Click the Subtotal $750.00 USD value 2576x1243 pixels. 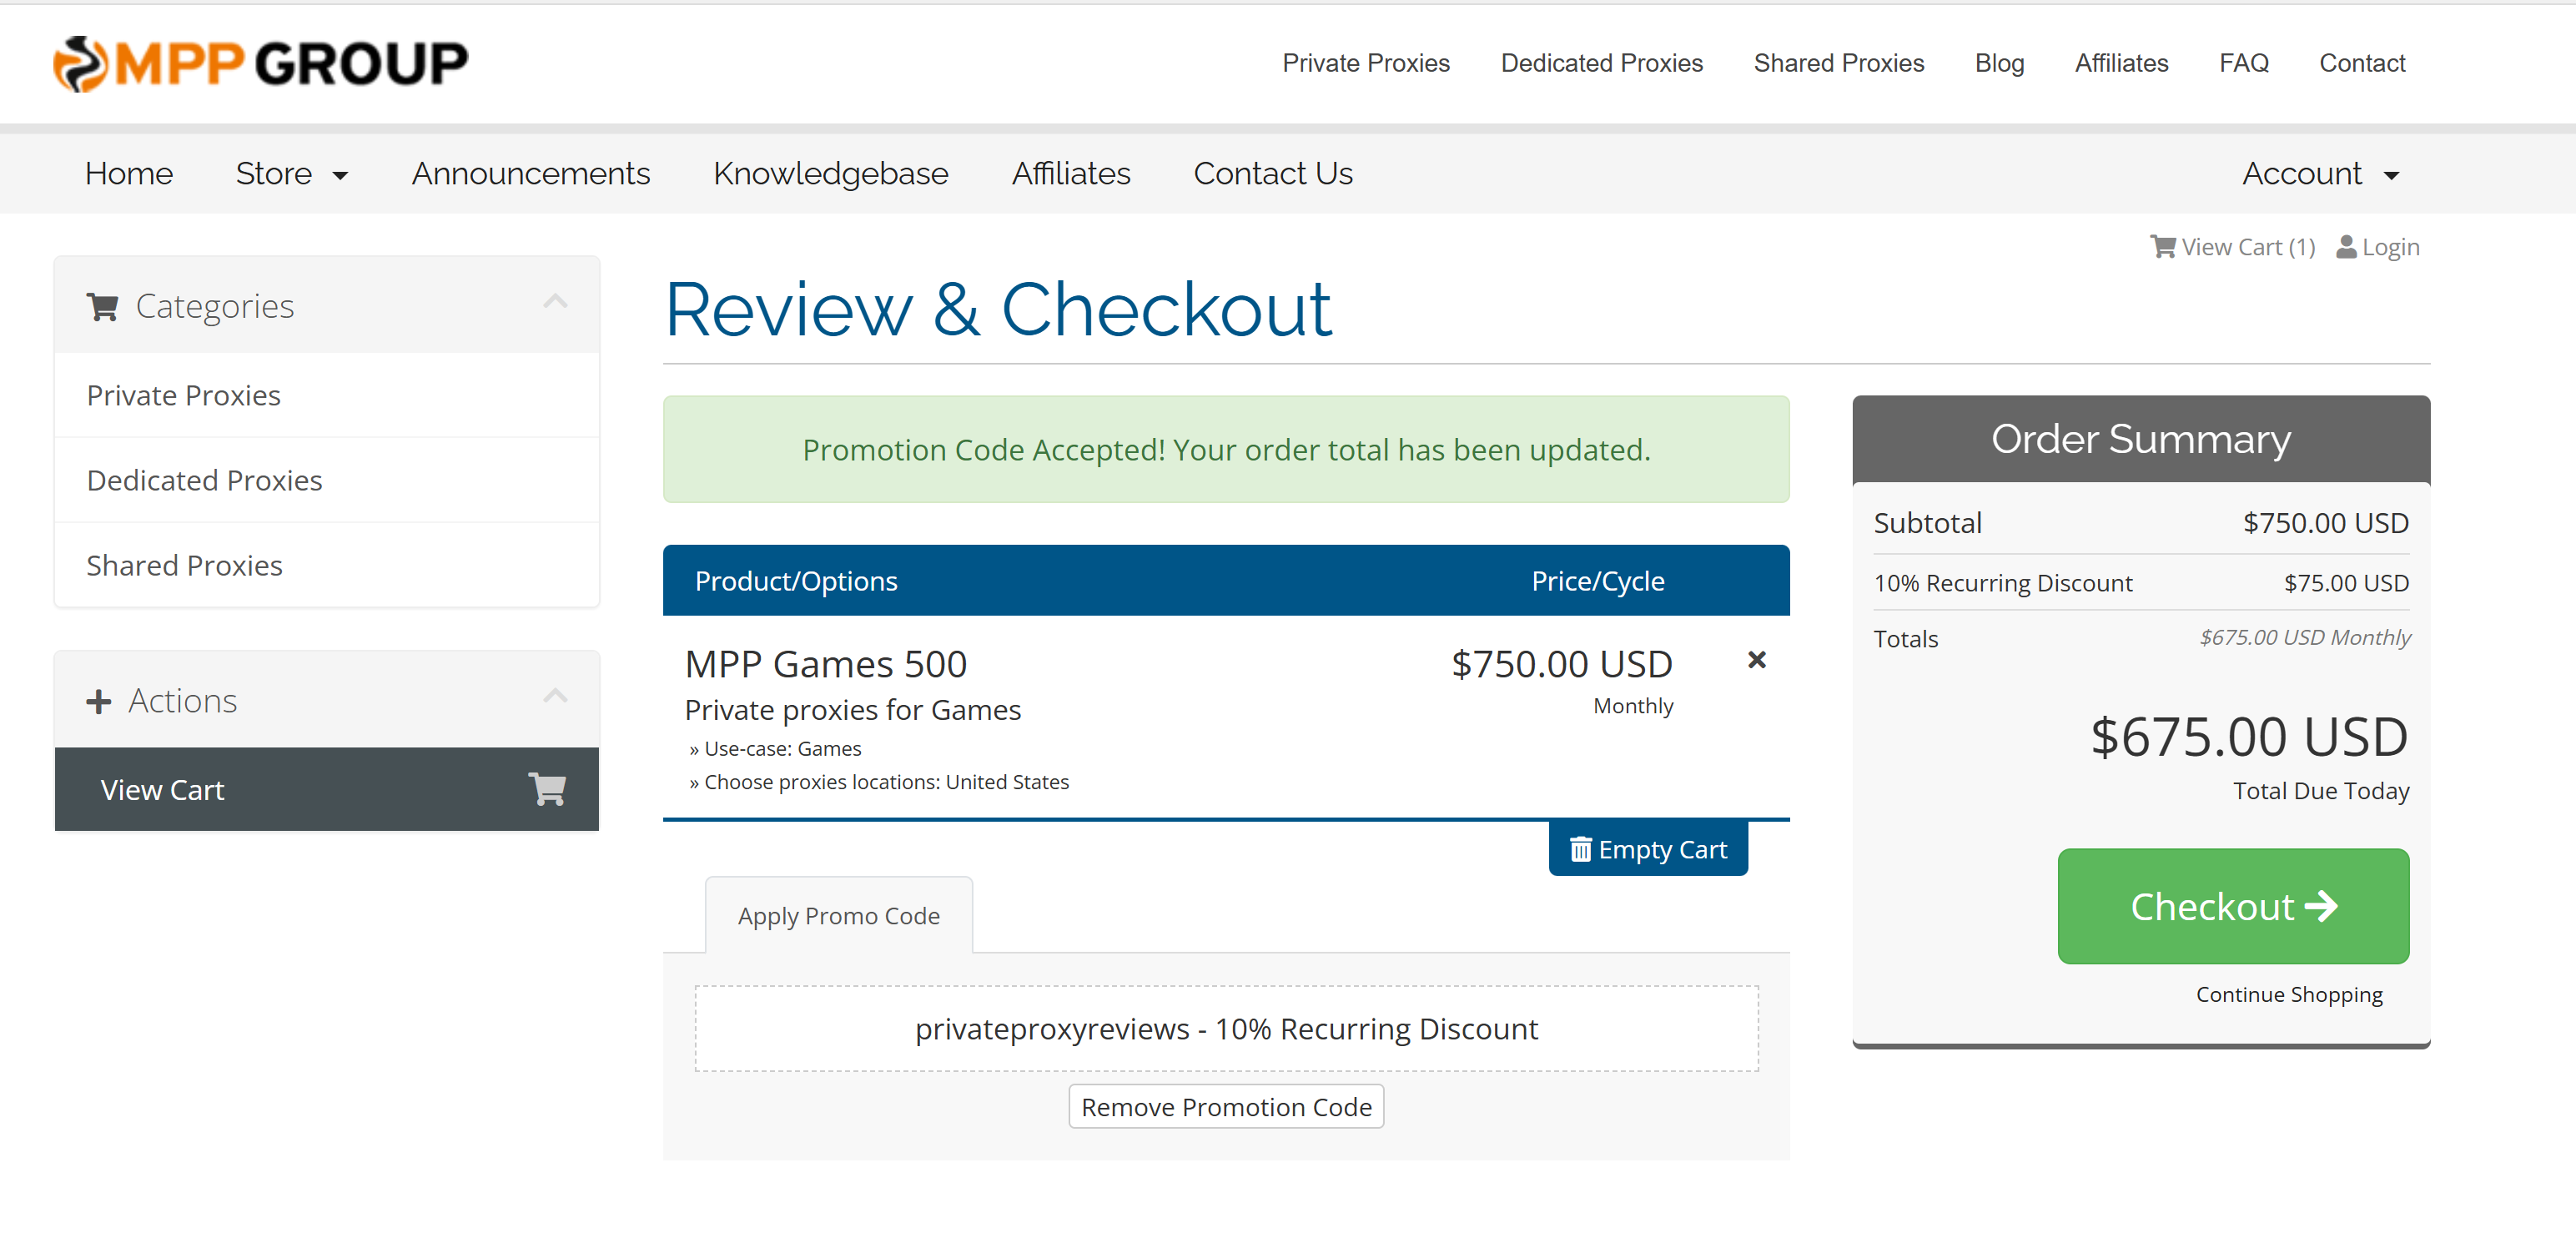(x=2325, y=522)
